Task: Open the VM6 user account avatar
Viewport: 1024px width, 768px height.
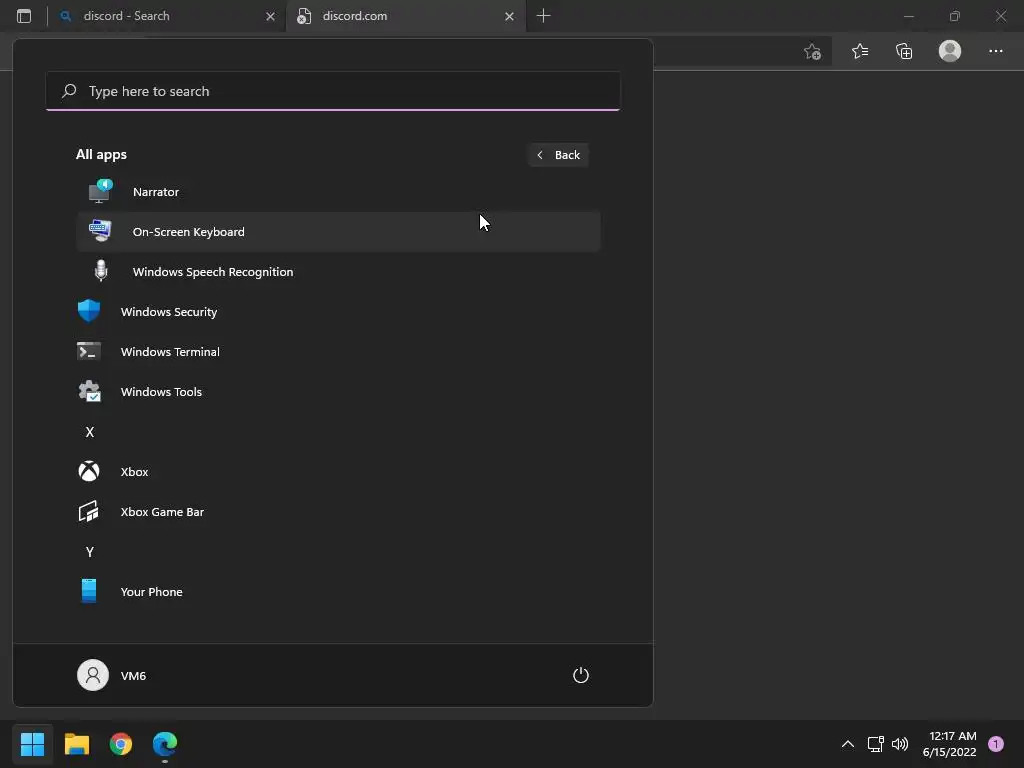Action: [x=93, y=675]
